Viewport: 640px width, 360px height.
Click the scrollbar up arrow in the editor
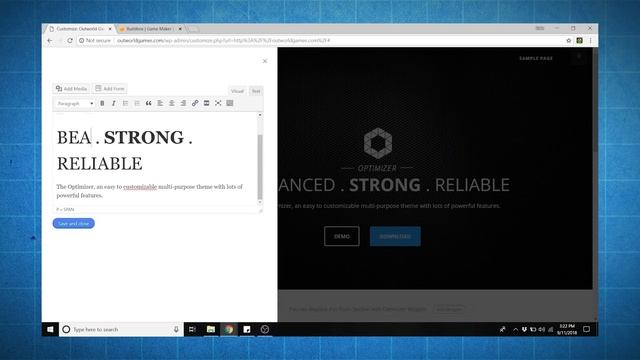pos(260,115)
